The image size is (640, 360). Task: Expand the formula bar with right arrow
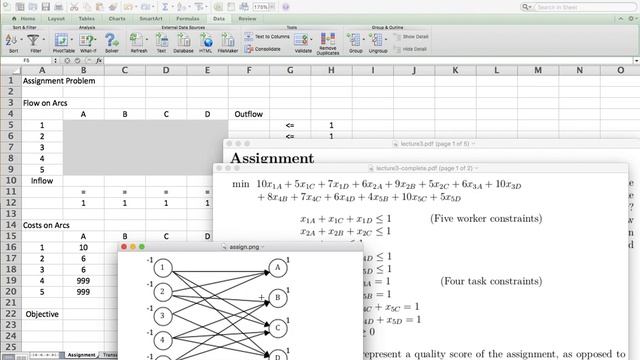coord(636,60)
